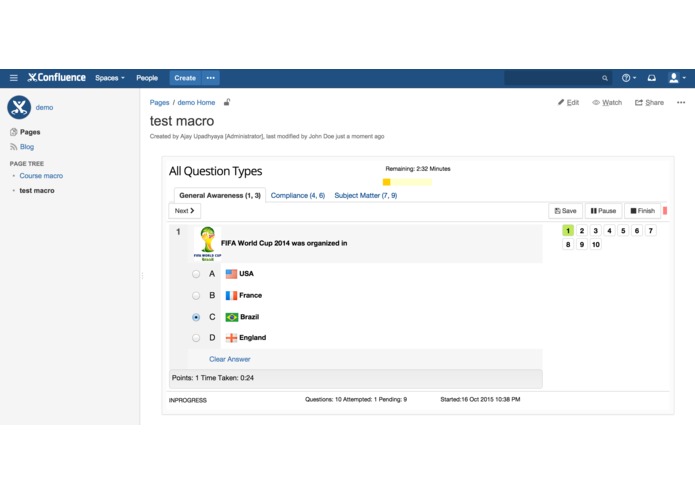The image size is (695, 494).
Task: Click the Brazil flag icon
Action: (x=232, y=317)
